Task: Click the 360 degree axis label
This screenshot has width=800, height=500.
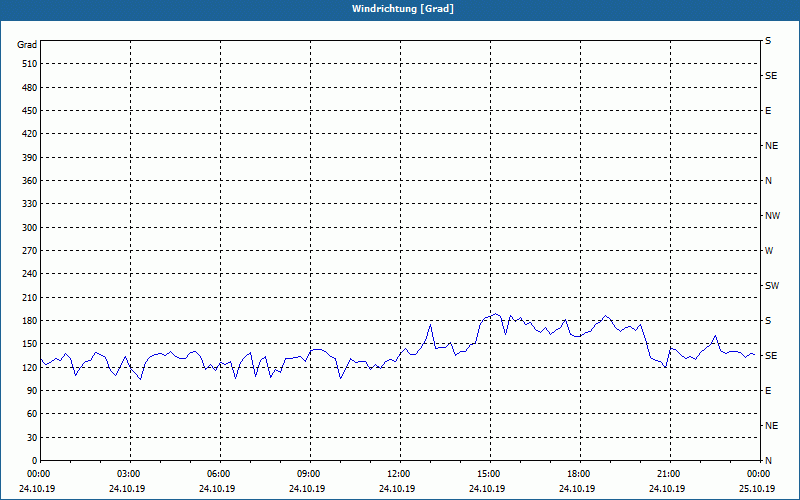Action: pyautogui.click(x=30, y=181)
